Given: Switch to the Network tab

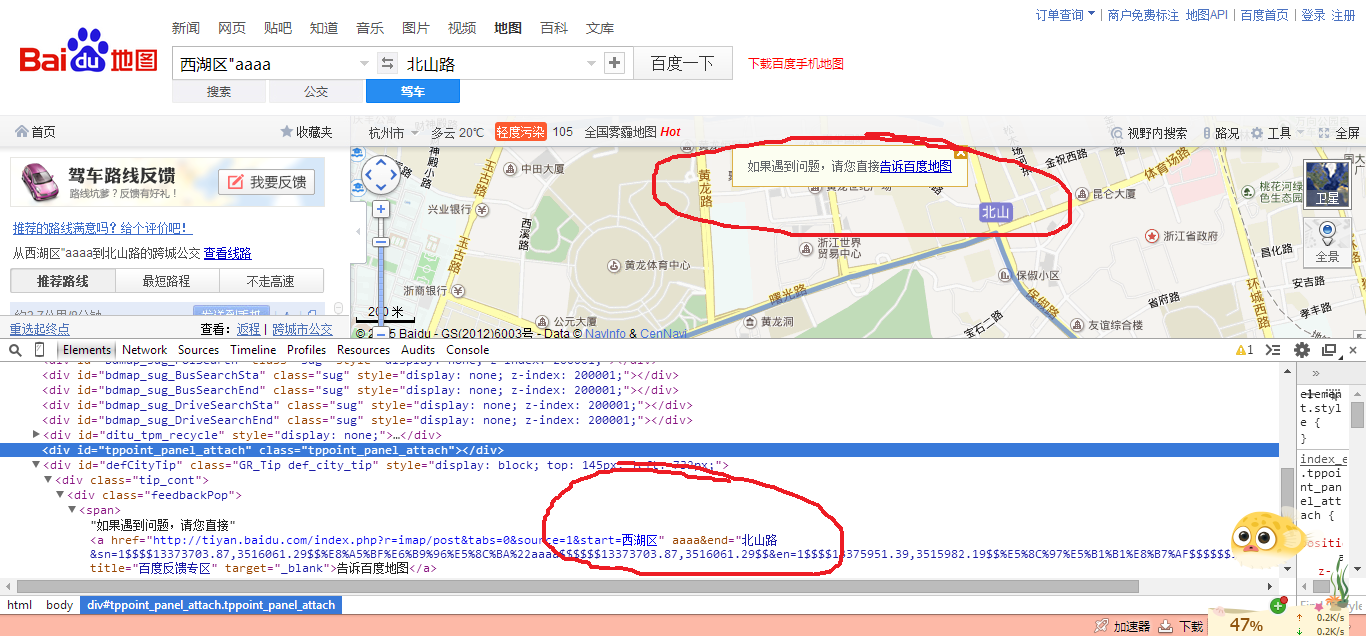Looking at the screenshot, I should (145, 350).
